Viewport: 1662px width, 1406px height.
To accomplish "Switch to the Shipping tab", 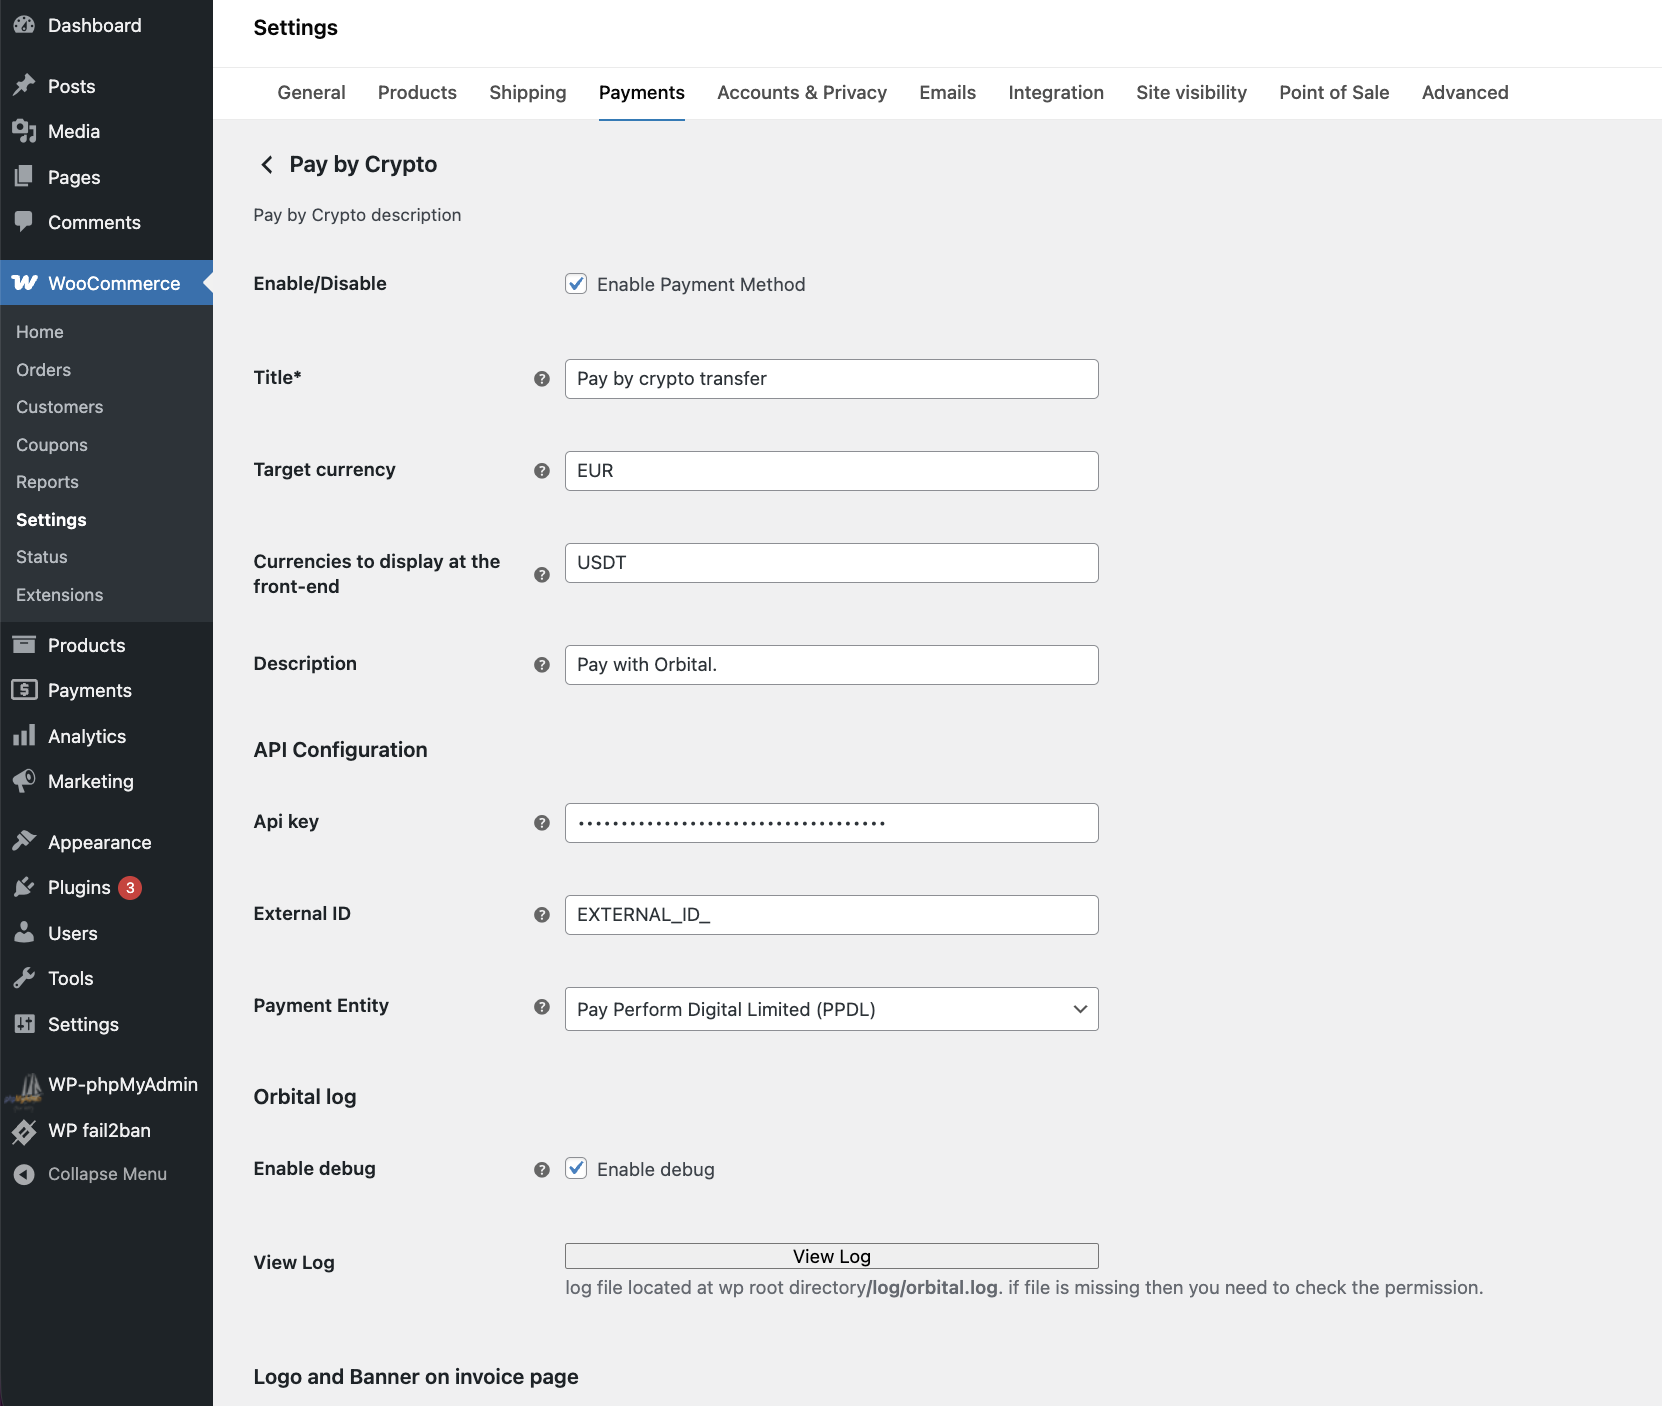I will pos(528,93).
